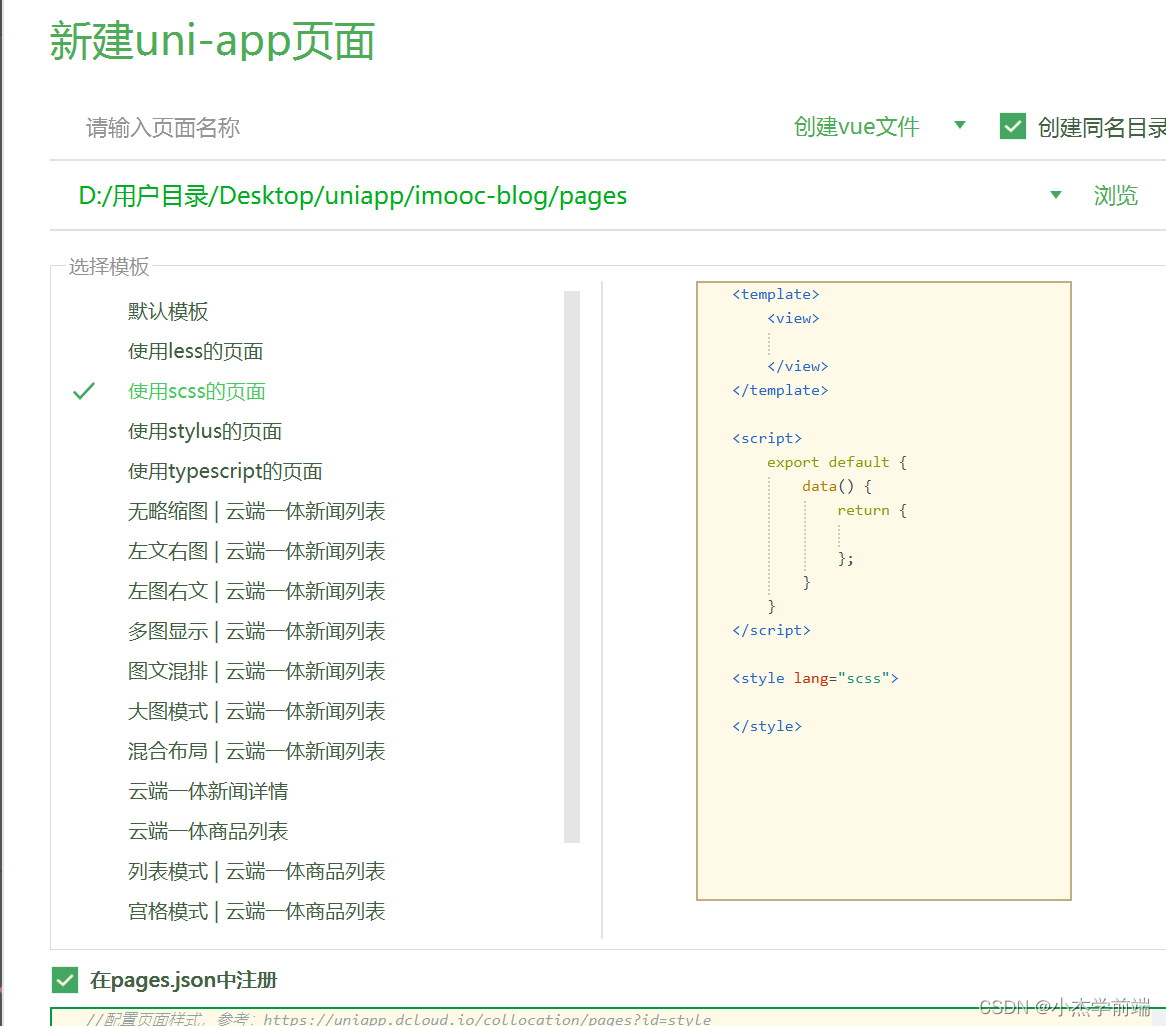Pick the 云端一体新闻详情 template
1166x1026 pixels.
pos(207,791)
